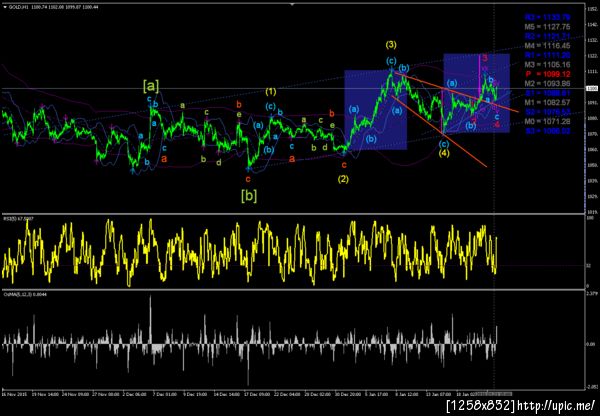Select the blue rectangle between waves (2) and (3)
The width and height of the screenshot is (600, 416).
(x=375, y=110)
